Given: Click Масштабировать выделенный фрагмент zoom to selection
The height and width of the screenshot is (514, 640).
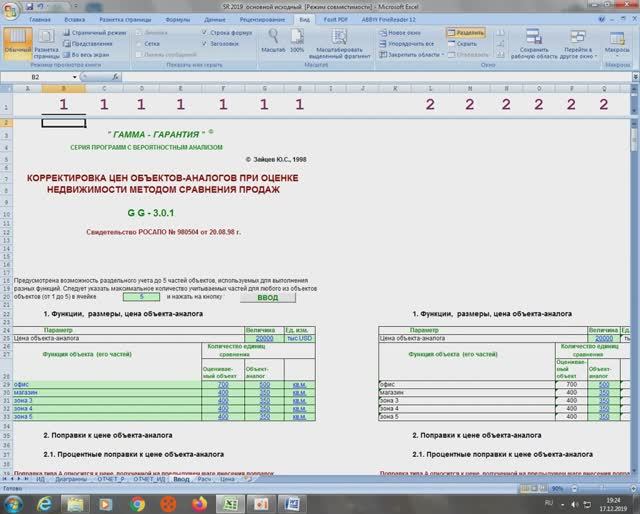Looking at the screenshot, I should [339, 44].
